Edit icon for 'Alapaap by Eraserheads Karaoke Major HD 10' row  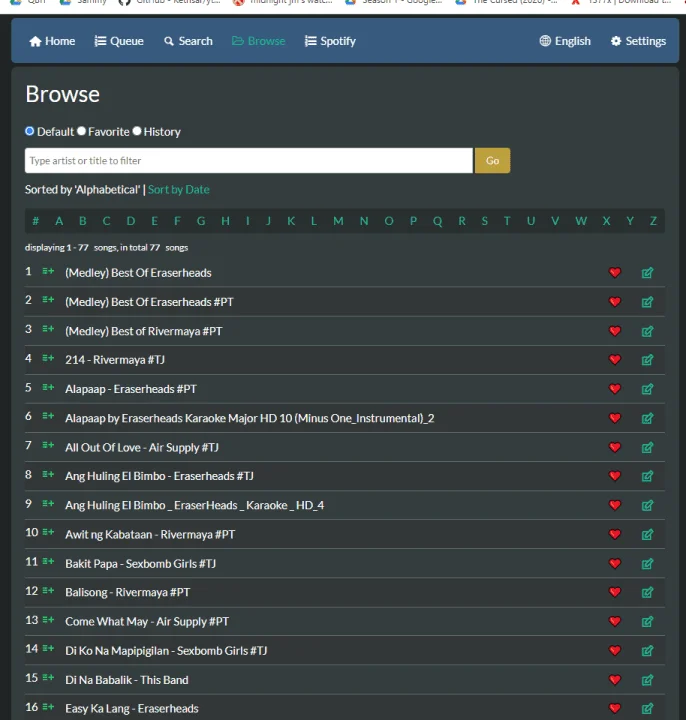click(647, 418)
